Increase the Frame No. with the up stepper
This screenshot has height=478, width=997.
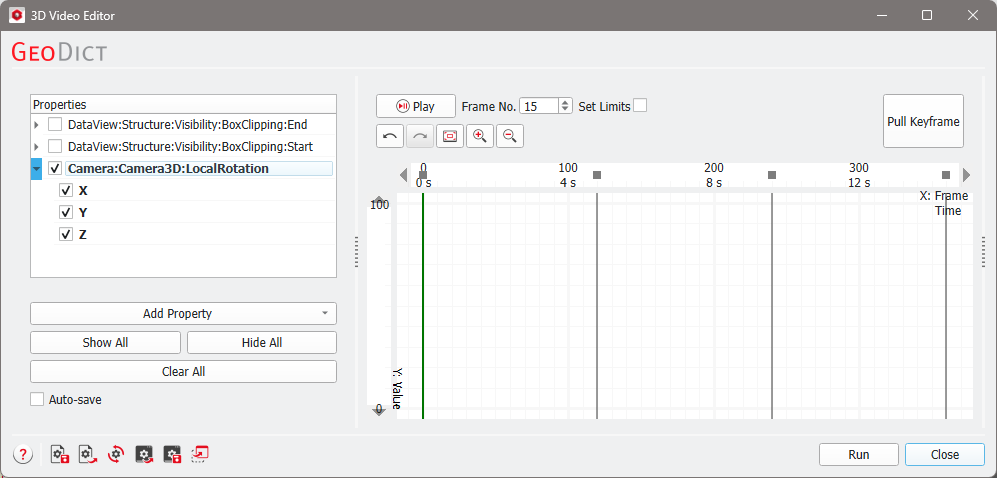(565, 102)
